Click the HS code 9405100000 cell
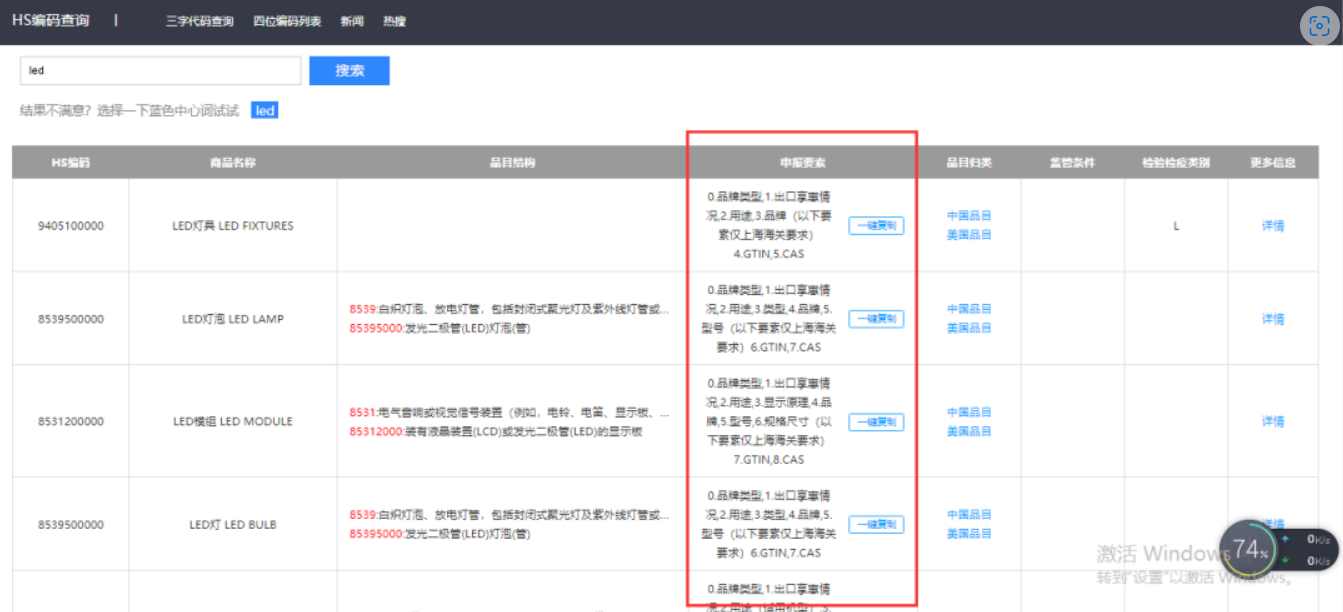This screenshot has width=1343, height=612. point(70,226)
